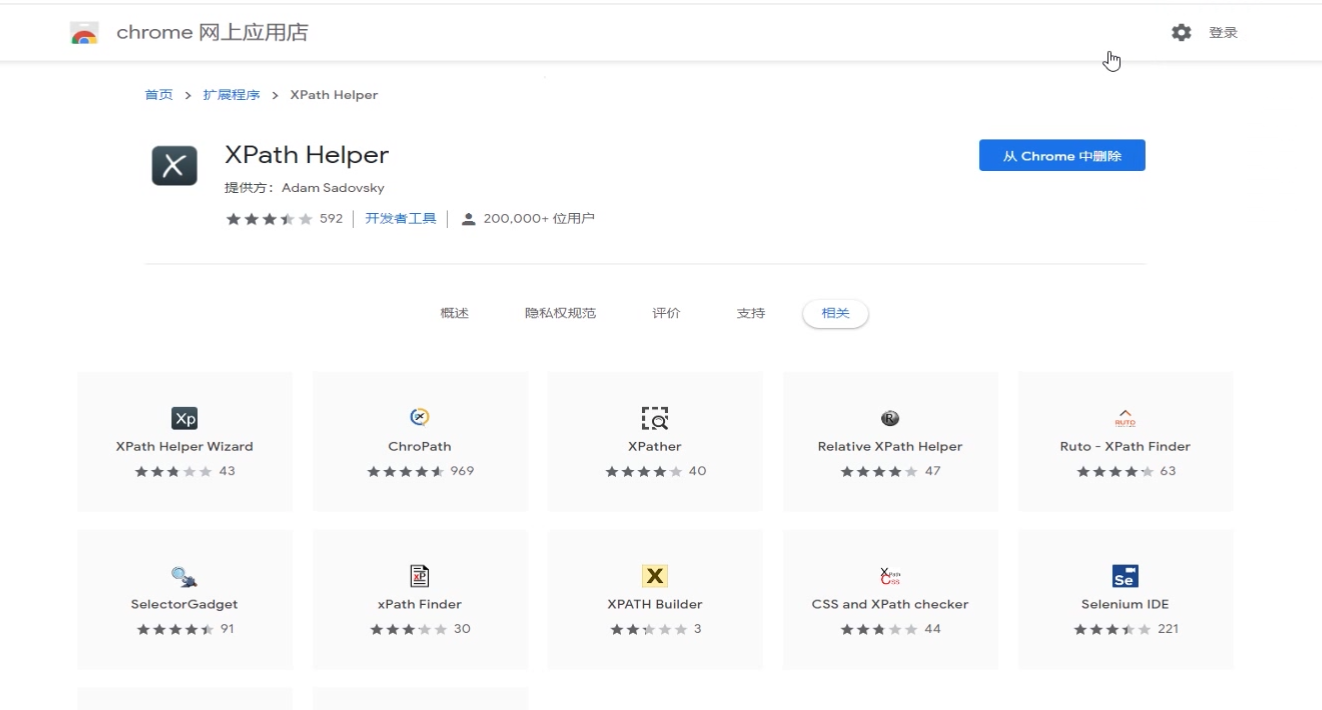
Task: Click the Relative XPath Helper icon
Action: (889, 418)
